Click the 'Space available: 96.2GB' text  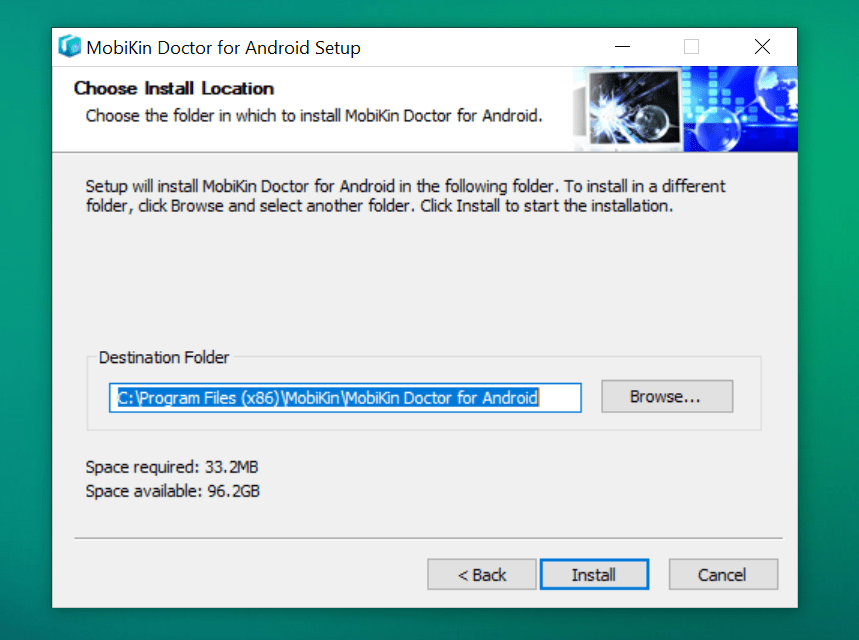click(x=173, y=491)
